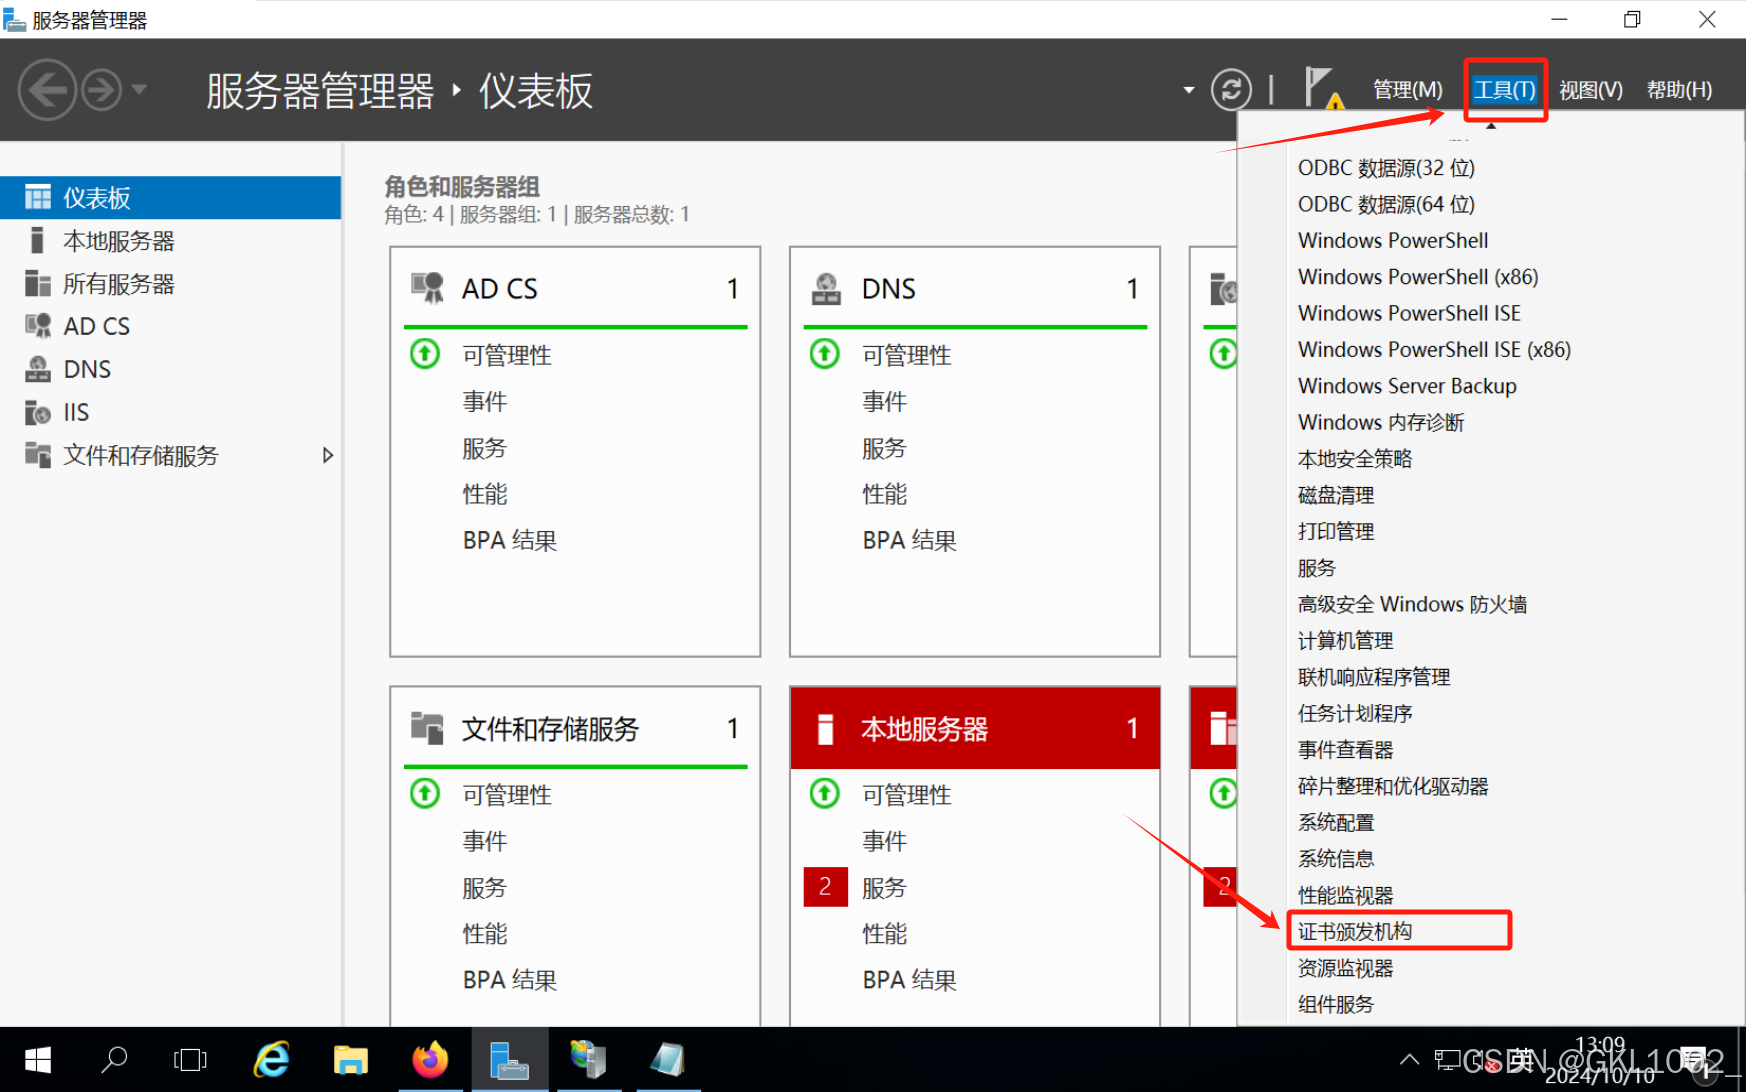
Task: Launch Windows PowerShell ISE (x86)
Action: tap(1434, 349)
